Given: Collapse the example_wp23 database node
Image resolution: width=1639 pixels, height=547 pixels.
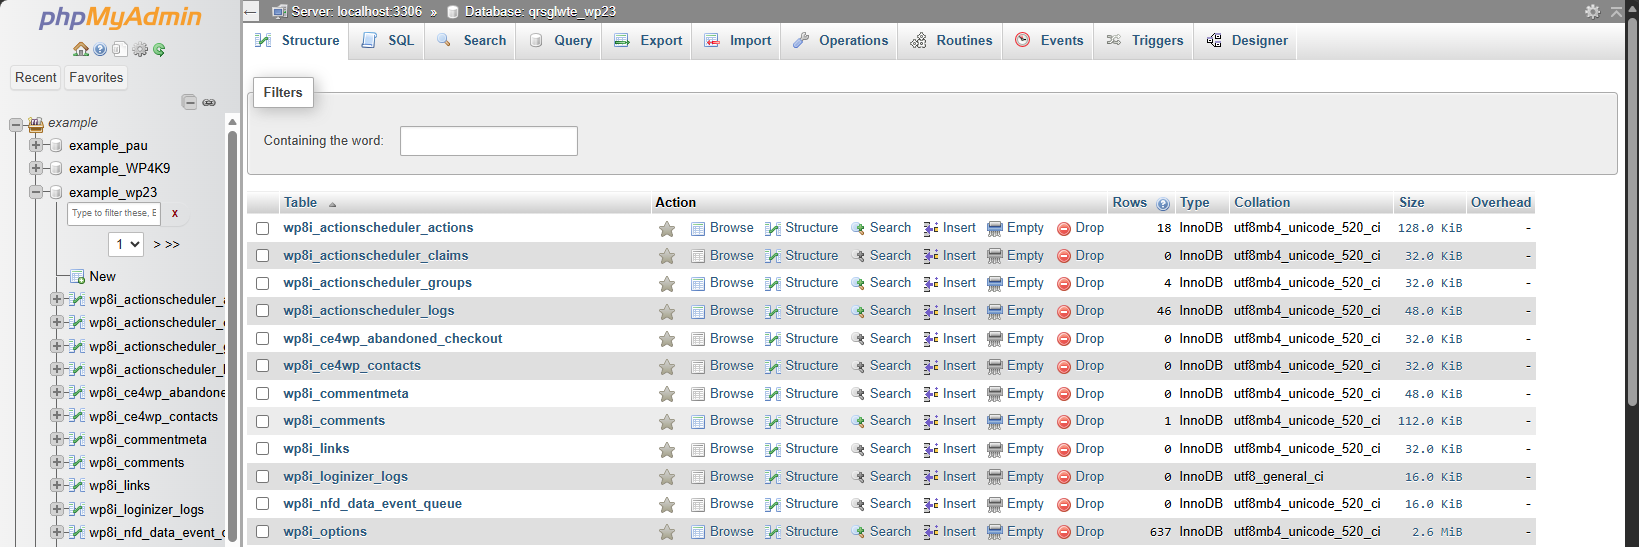Looking at the screenshot, I should click(x=36, y=192).
